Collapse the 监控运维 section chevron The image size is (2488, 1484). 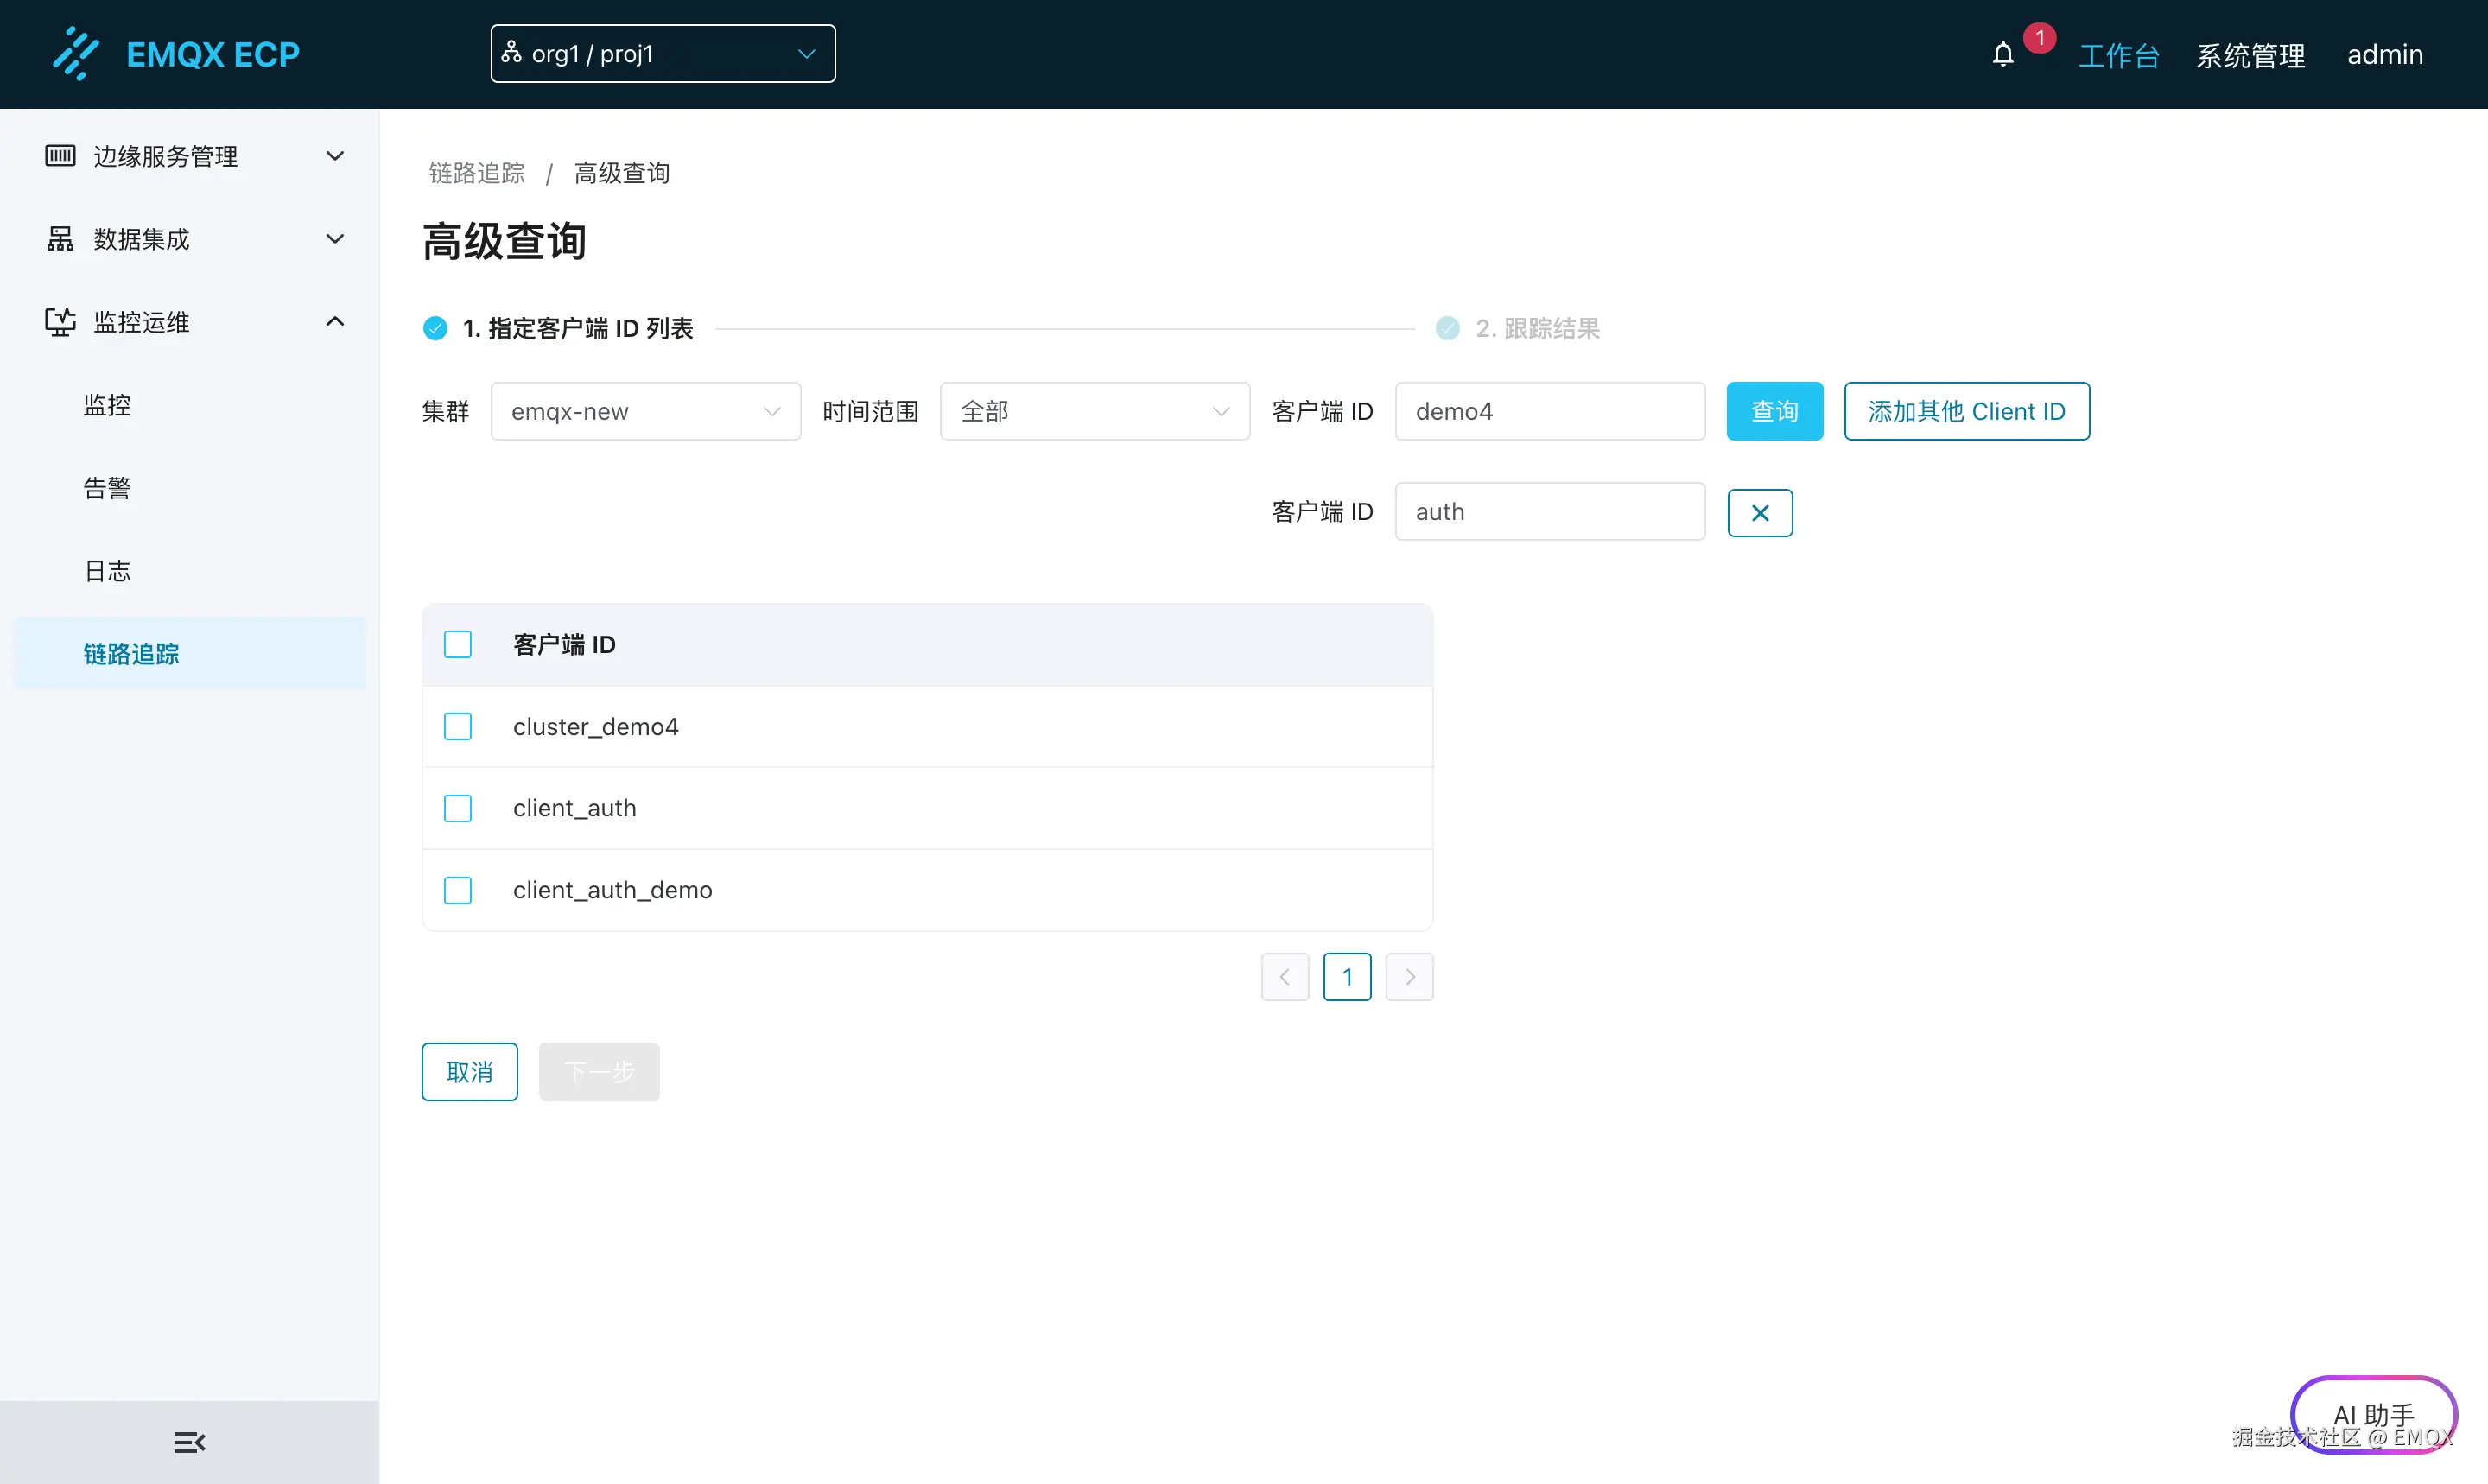[335, 322]
